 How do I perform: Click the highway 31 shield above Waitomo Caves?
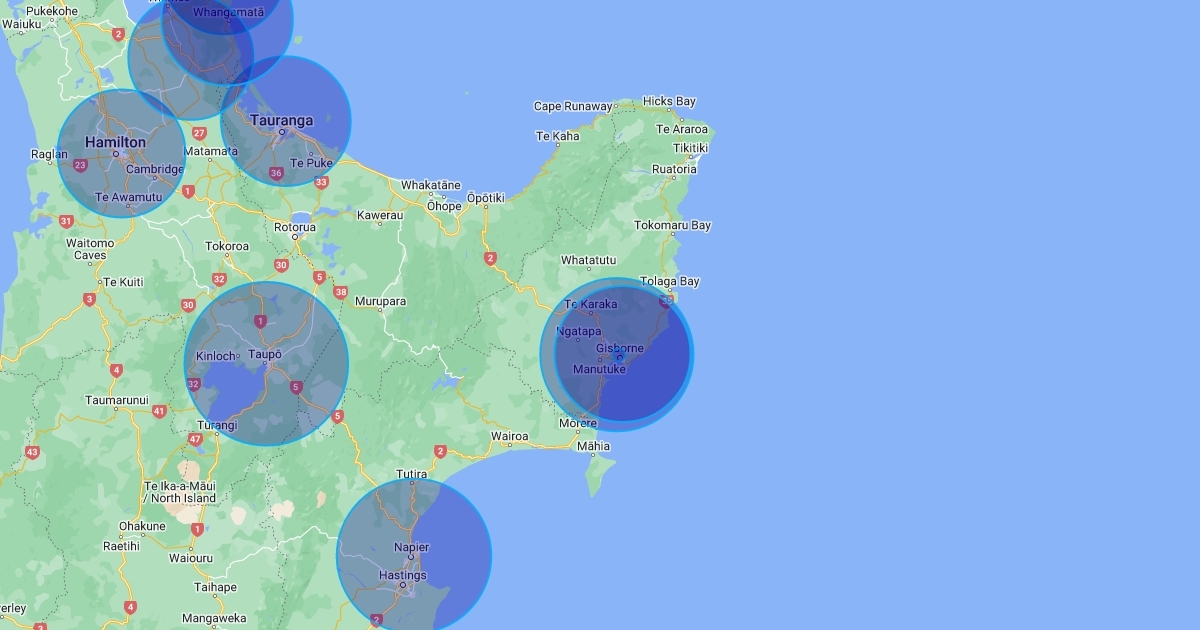pos(66,222)
